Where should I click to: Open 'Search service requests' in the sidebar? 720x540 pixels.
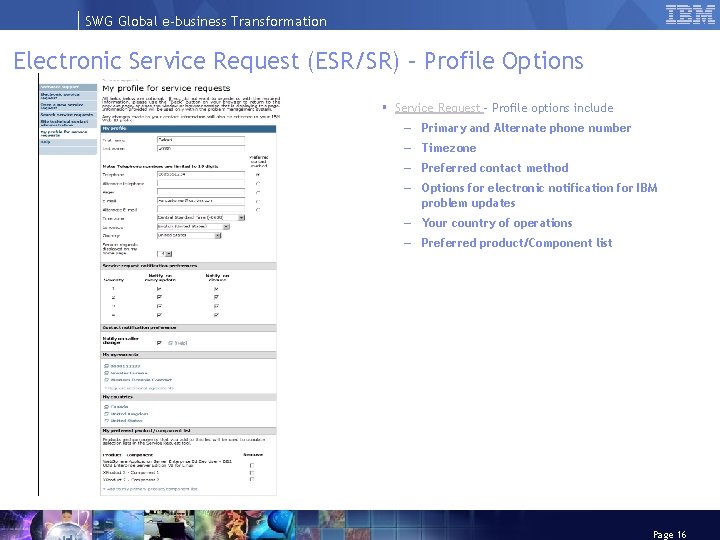(x=67, y=115)
